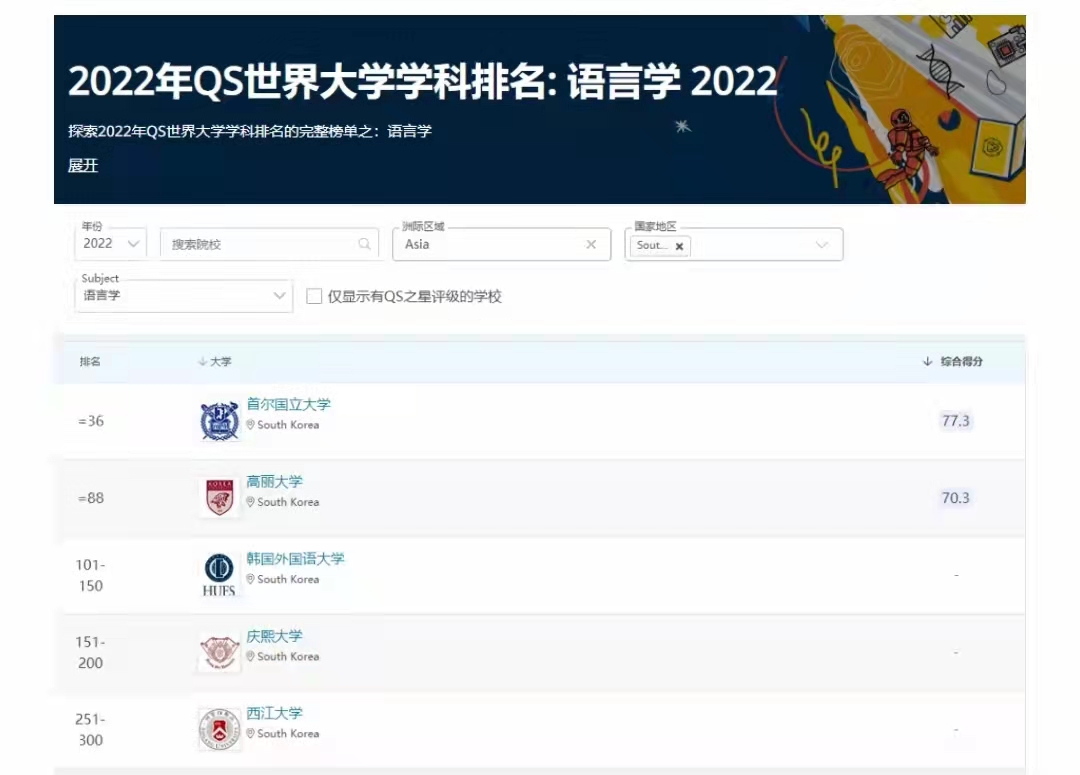Click the 展开 expand link
1080x775 pixels.
(83, 166)
